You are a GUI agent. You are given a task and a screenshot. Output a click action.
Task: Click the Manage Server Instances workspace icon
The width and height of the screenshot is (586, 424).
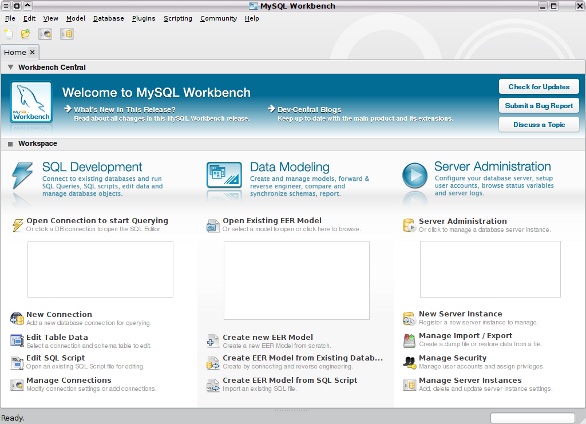[409, 385]
